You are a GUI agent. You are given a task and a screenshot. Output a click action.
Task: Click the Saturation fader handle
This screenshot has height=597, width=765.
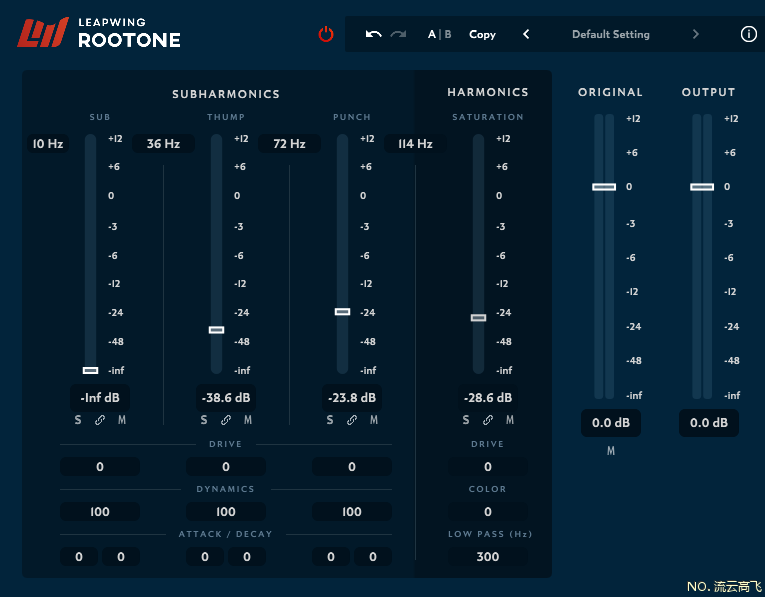[478, 318]
